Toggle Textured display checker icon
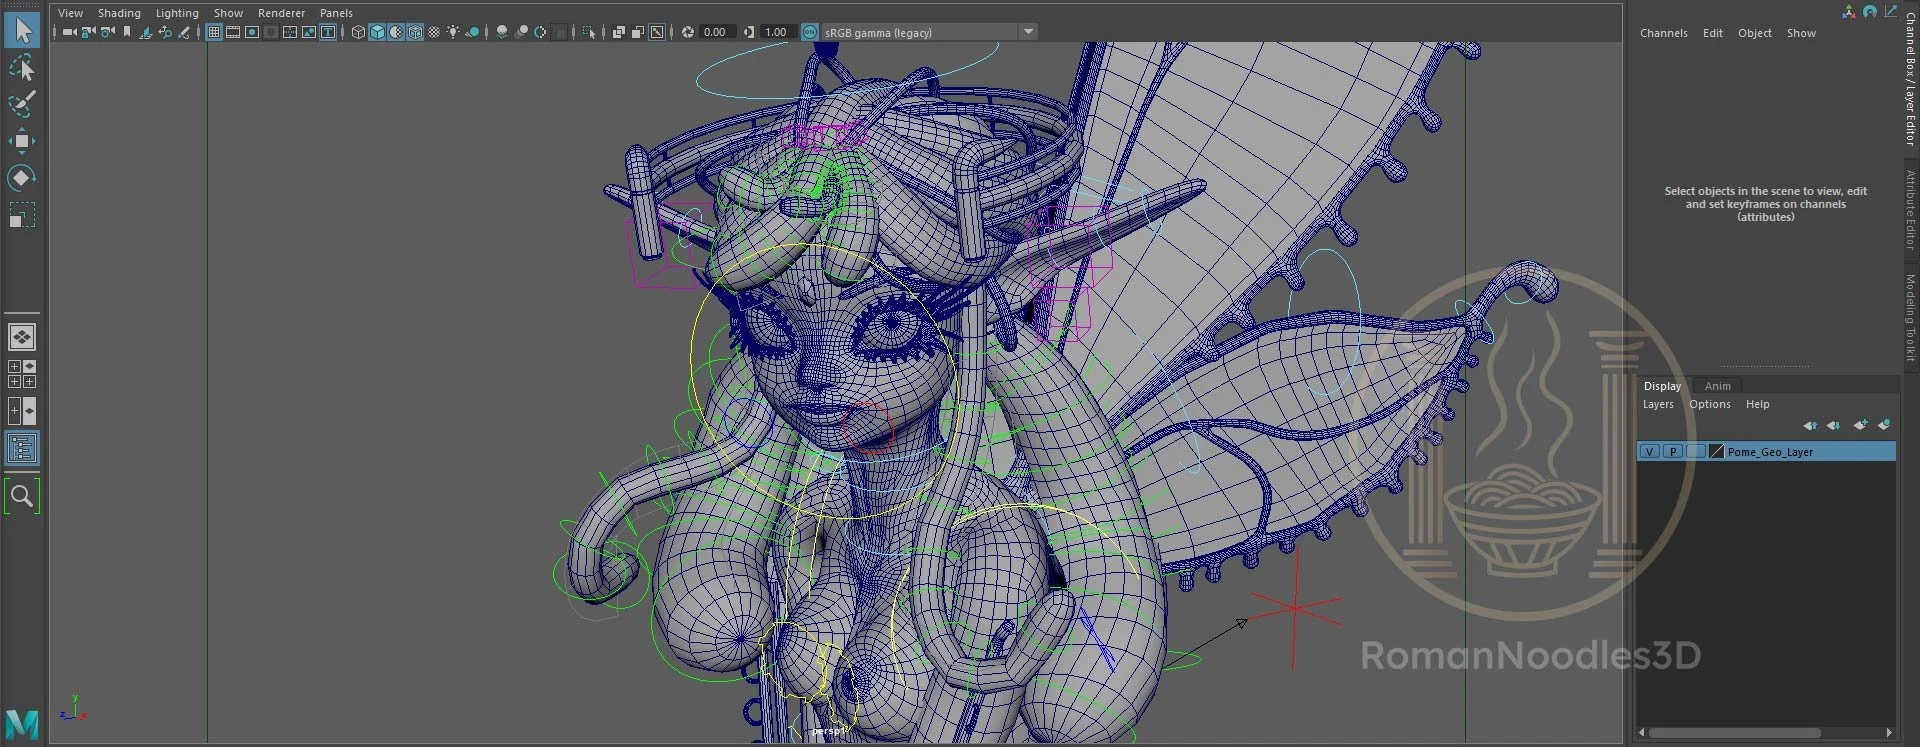Image resolution: width=1920 pixels, height=747 pixels. [x=434, y=32]
